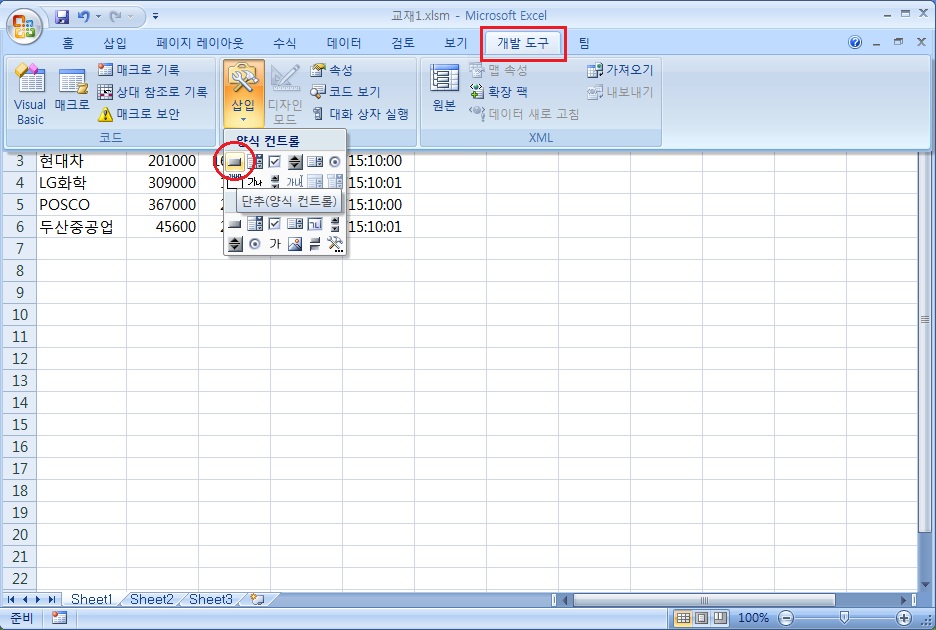
Task: Open More Controls in ActiveX section
Action: (333, 244)
